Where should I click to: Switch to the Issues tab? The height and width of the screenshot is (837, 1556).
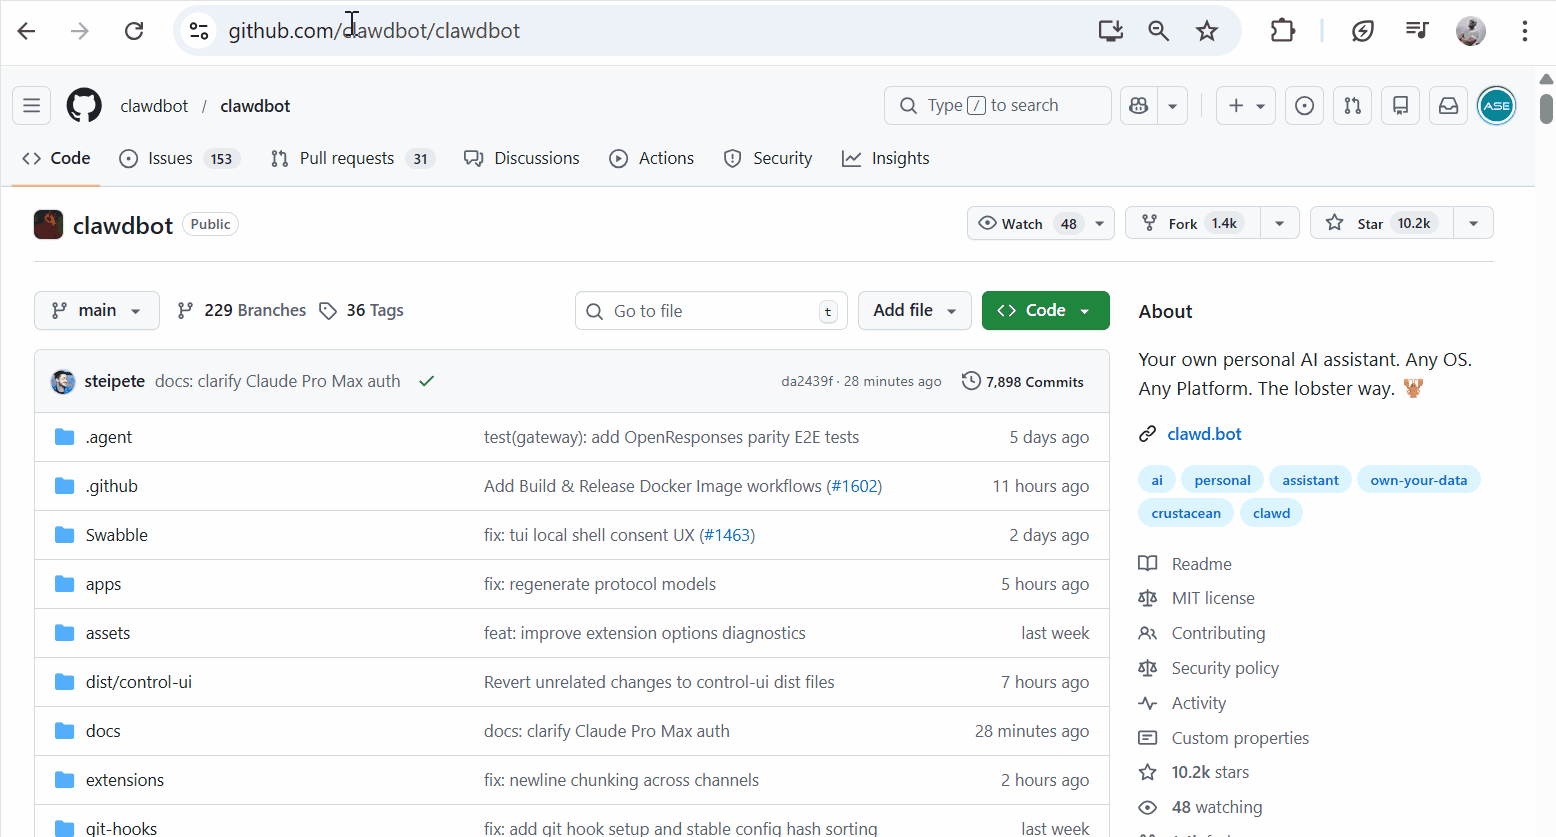click(170, 158)
